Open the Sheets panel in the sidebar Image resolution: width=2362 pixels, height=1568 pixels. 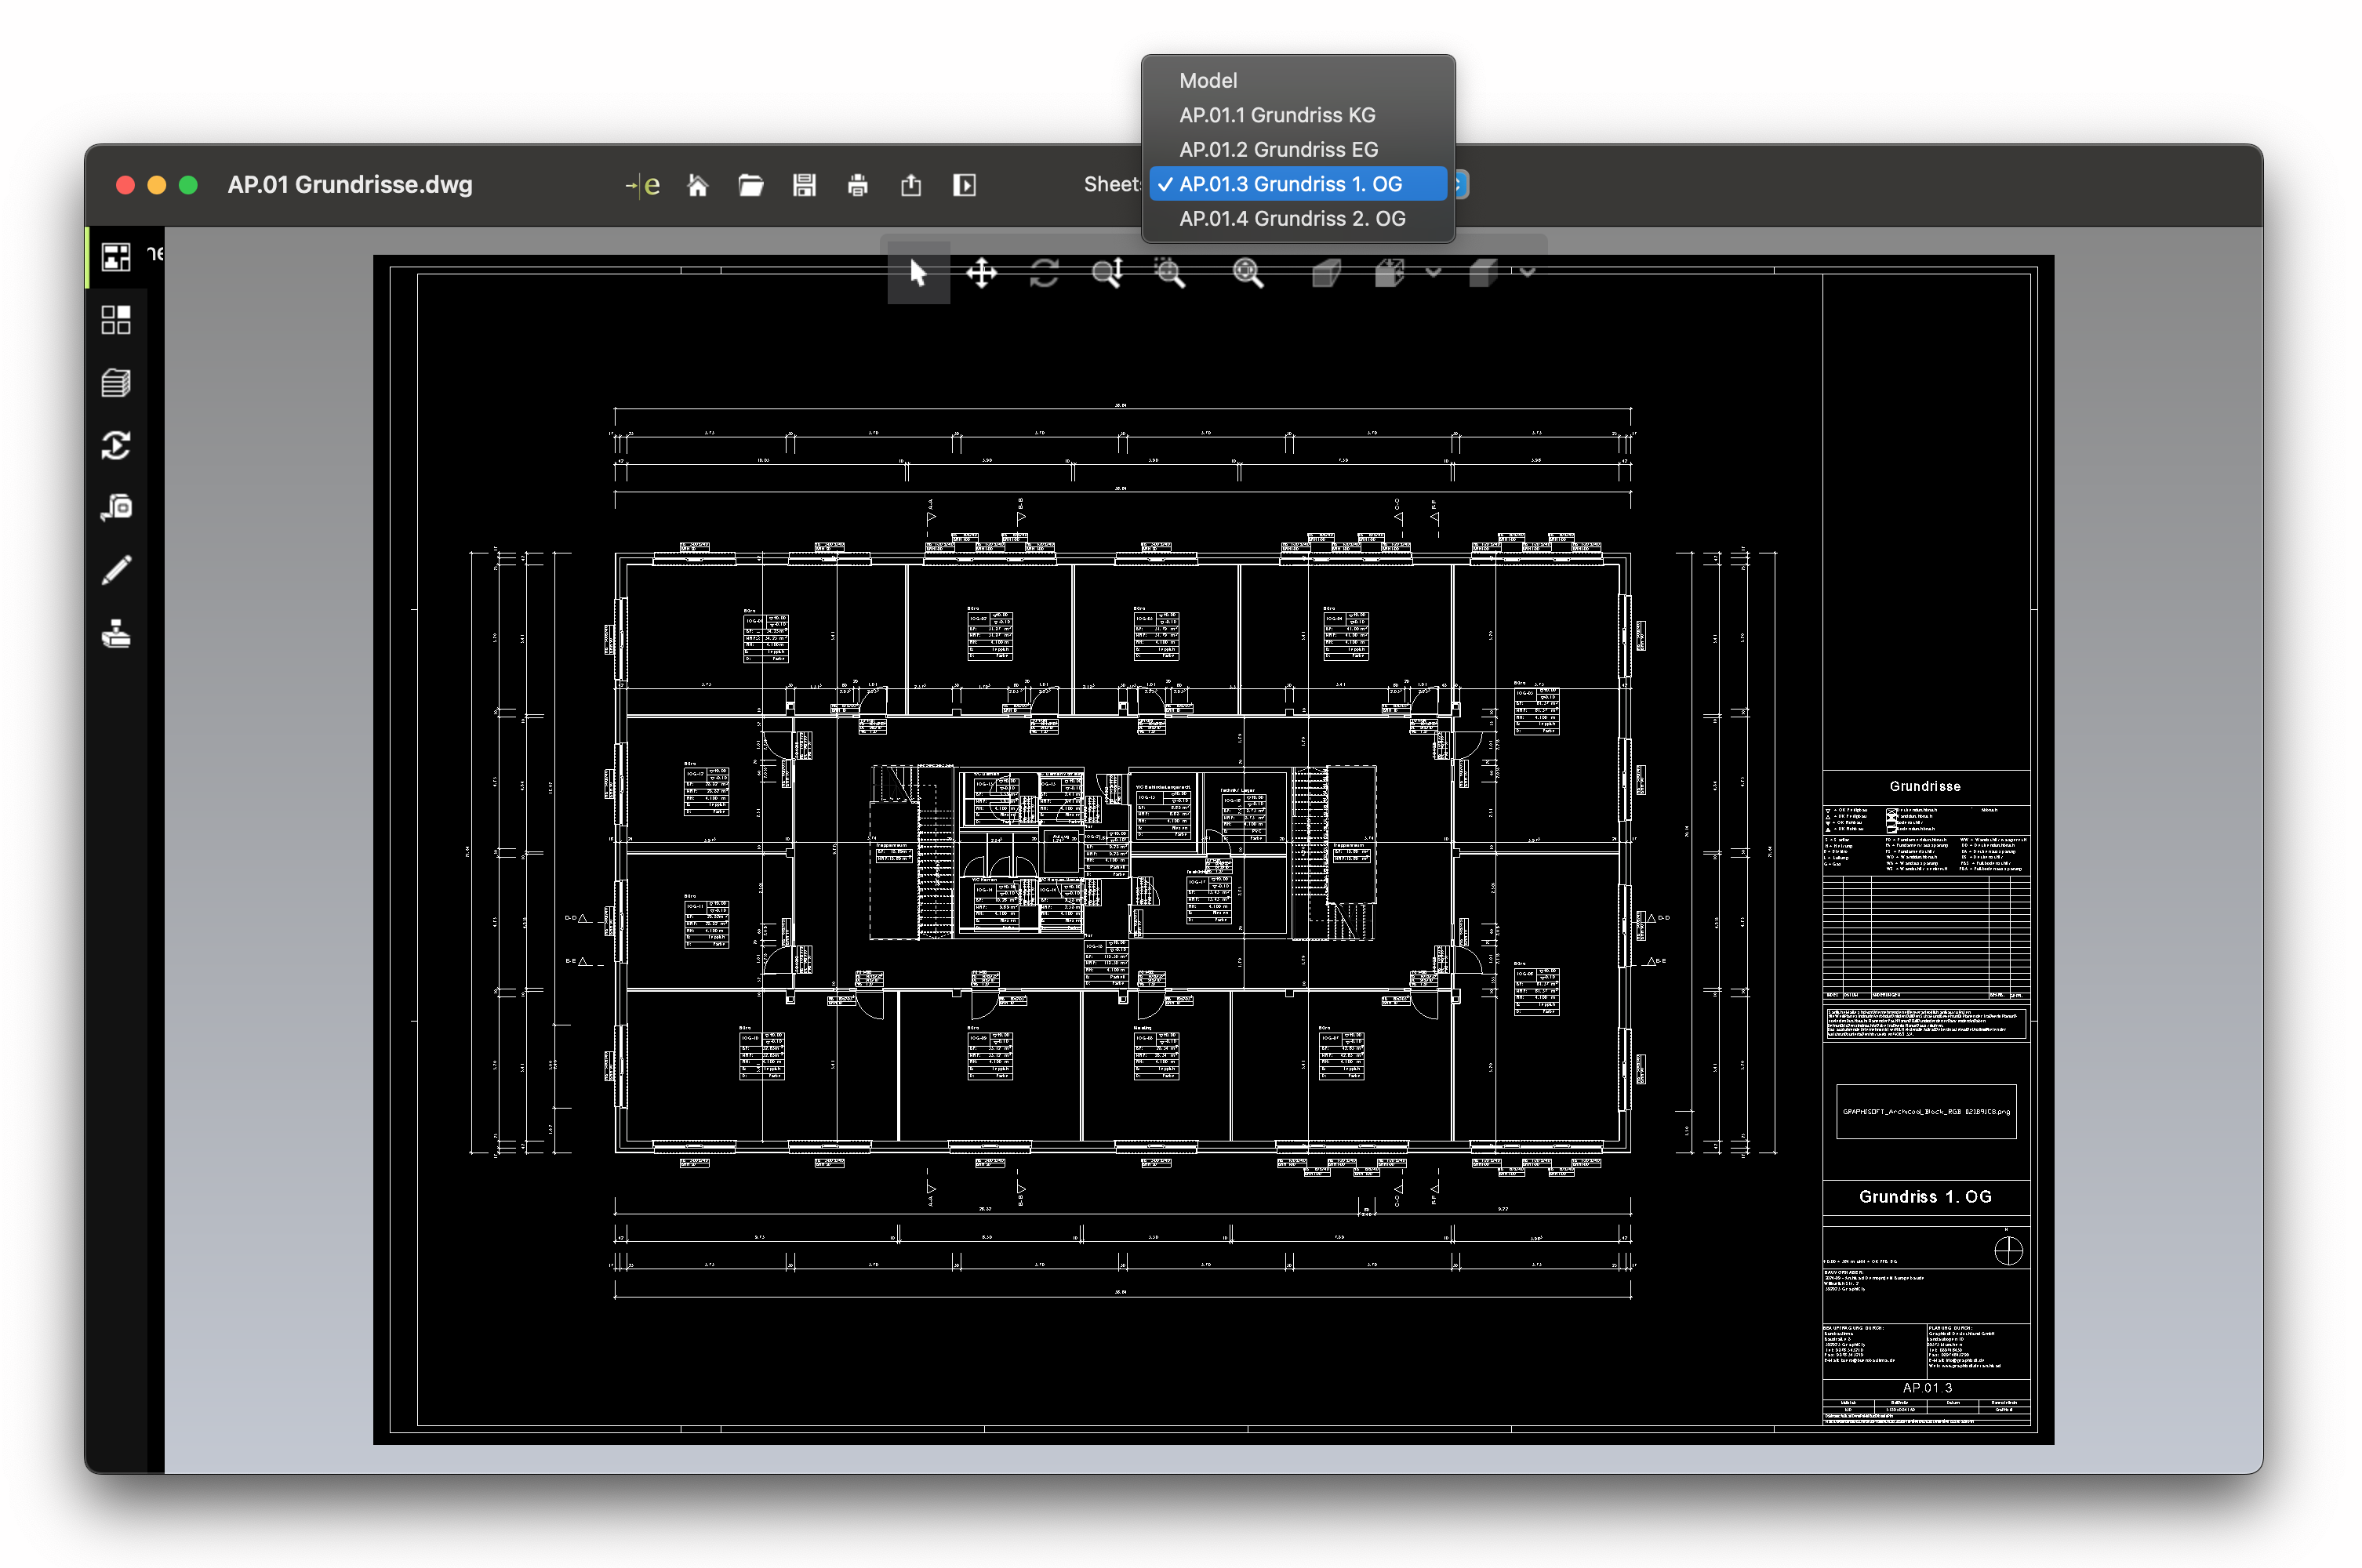click(x=116, y=257)
